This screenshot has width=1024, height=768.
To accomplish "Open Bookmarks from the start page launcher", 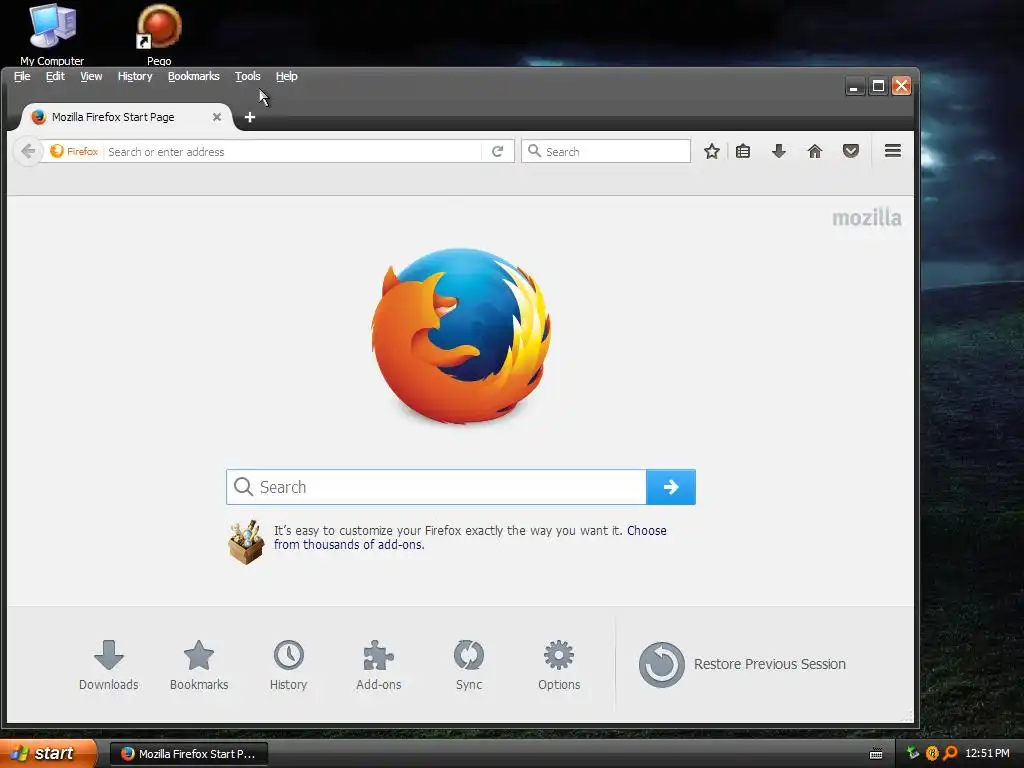I will [199, 665].
